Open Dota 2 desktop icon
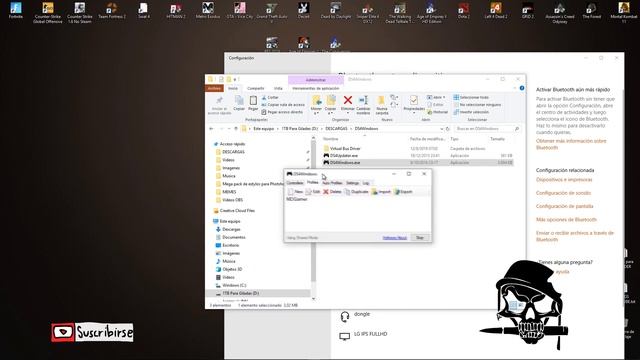 [x=464, y=11]
